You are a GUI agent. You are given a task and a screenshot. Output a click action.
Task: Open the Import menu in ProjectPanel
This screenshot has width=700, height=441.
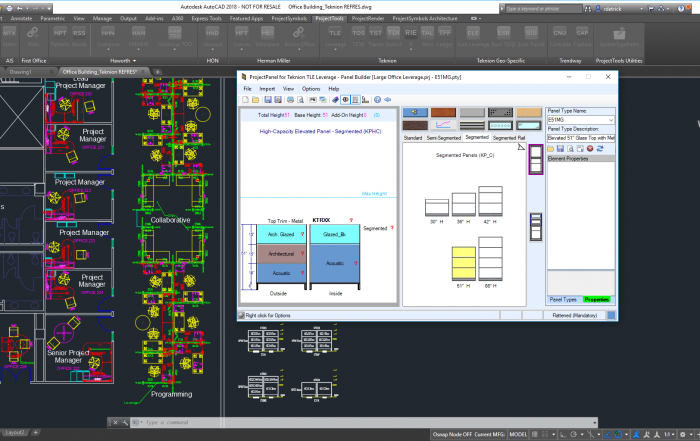[267, 89]
